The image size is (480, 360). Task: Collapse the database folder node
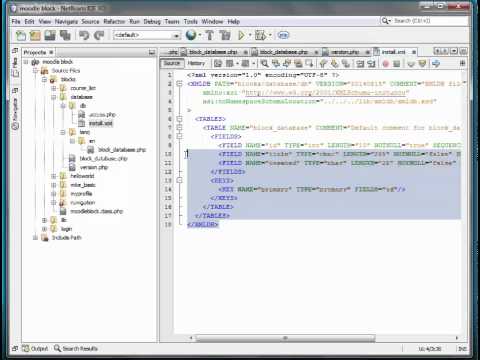click(54, 97)
